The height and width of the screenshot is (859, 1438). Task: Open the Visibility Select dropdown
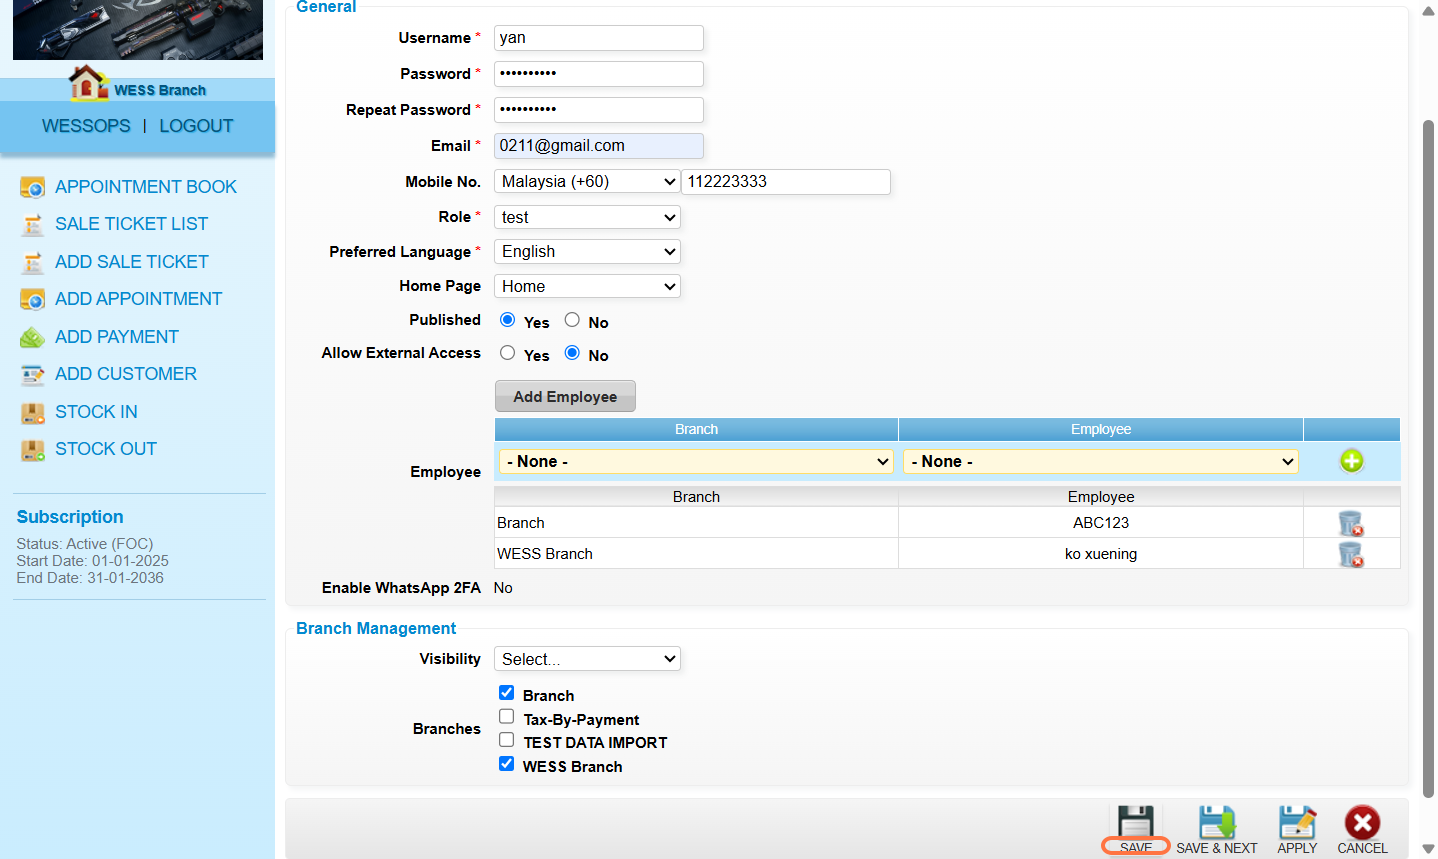coord(588,659)
